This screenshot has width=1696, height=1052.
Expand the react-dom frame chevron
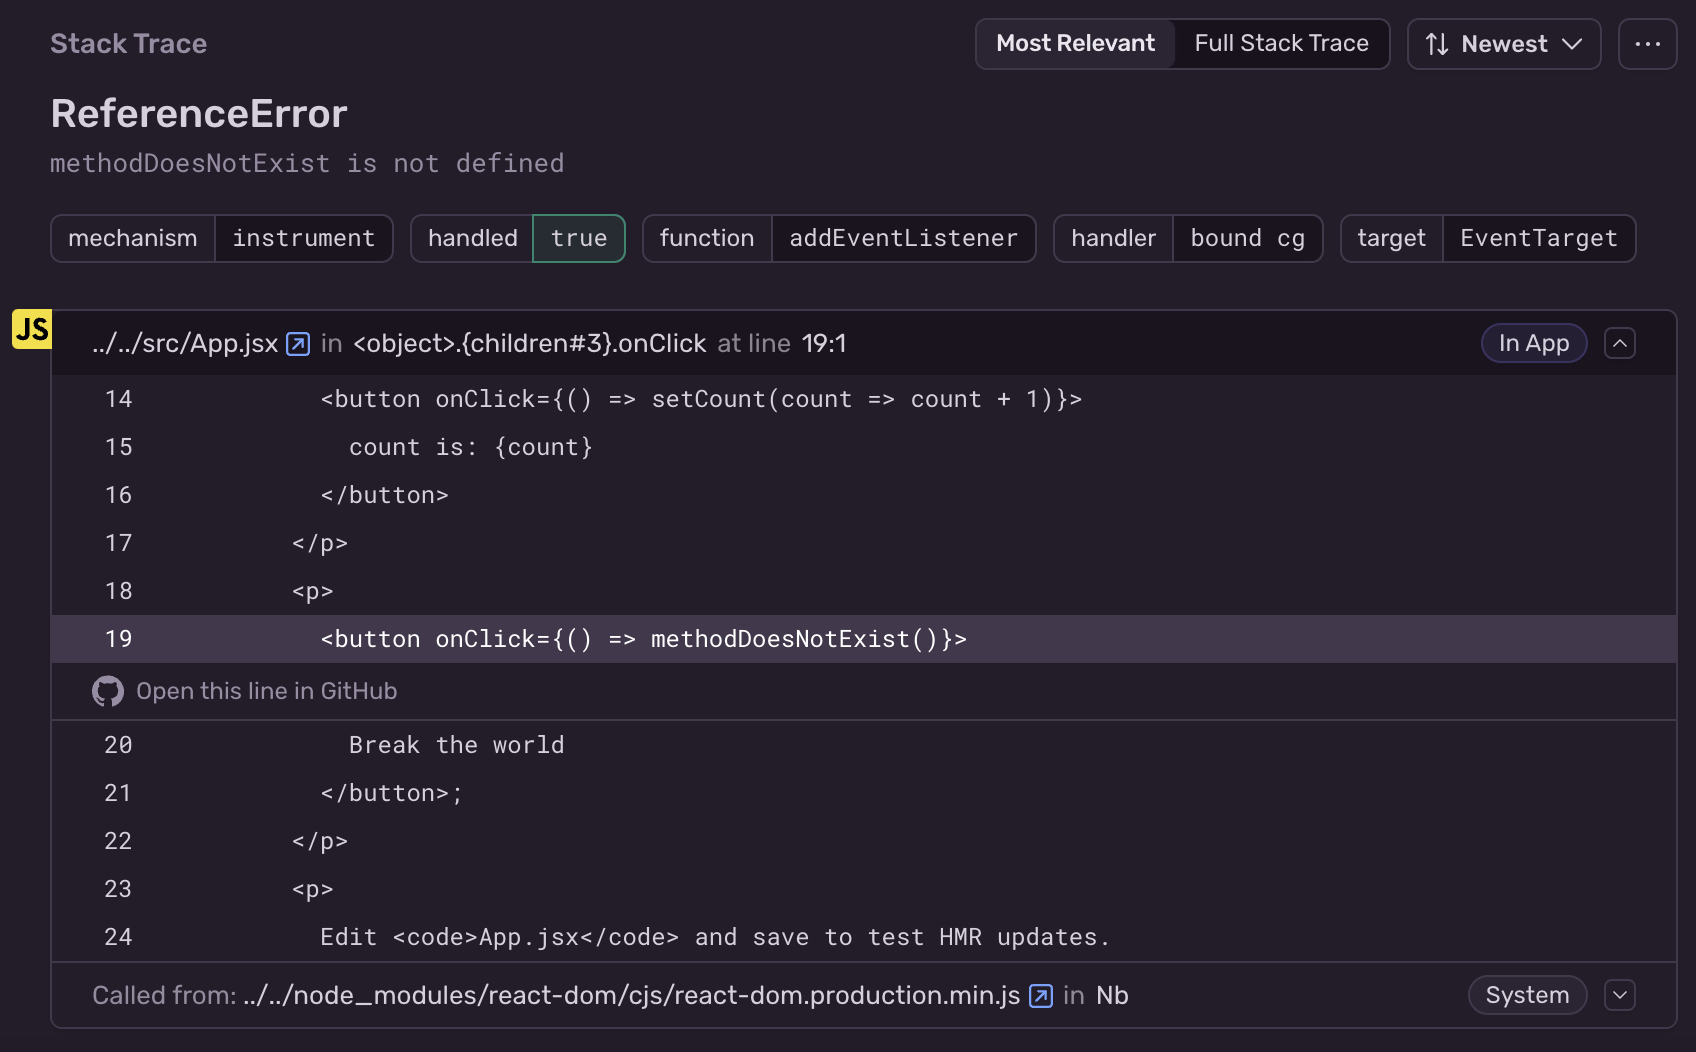[x=1620, y=995]
